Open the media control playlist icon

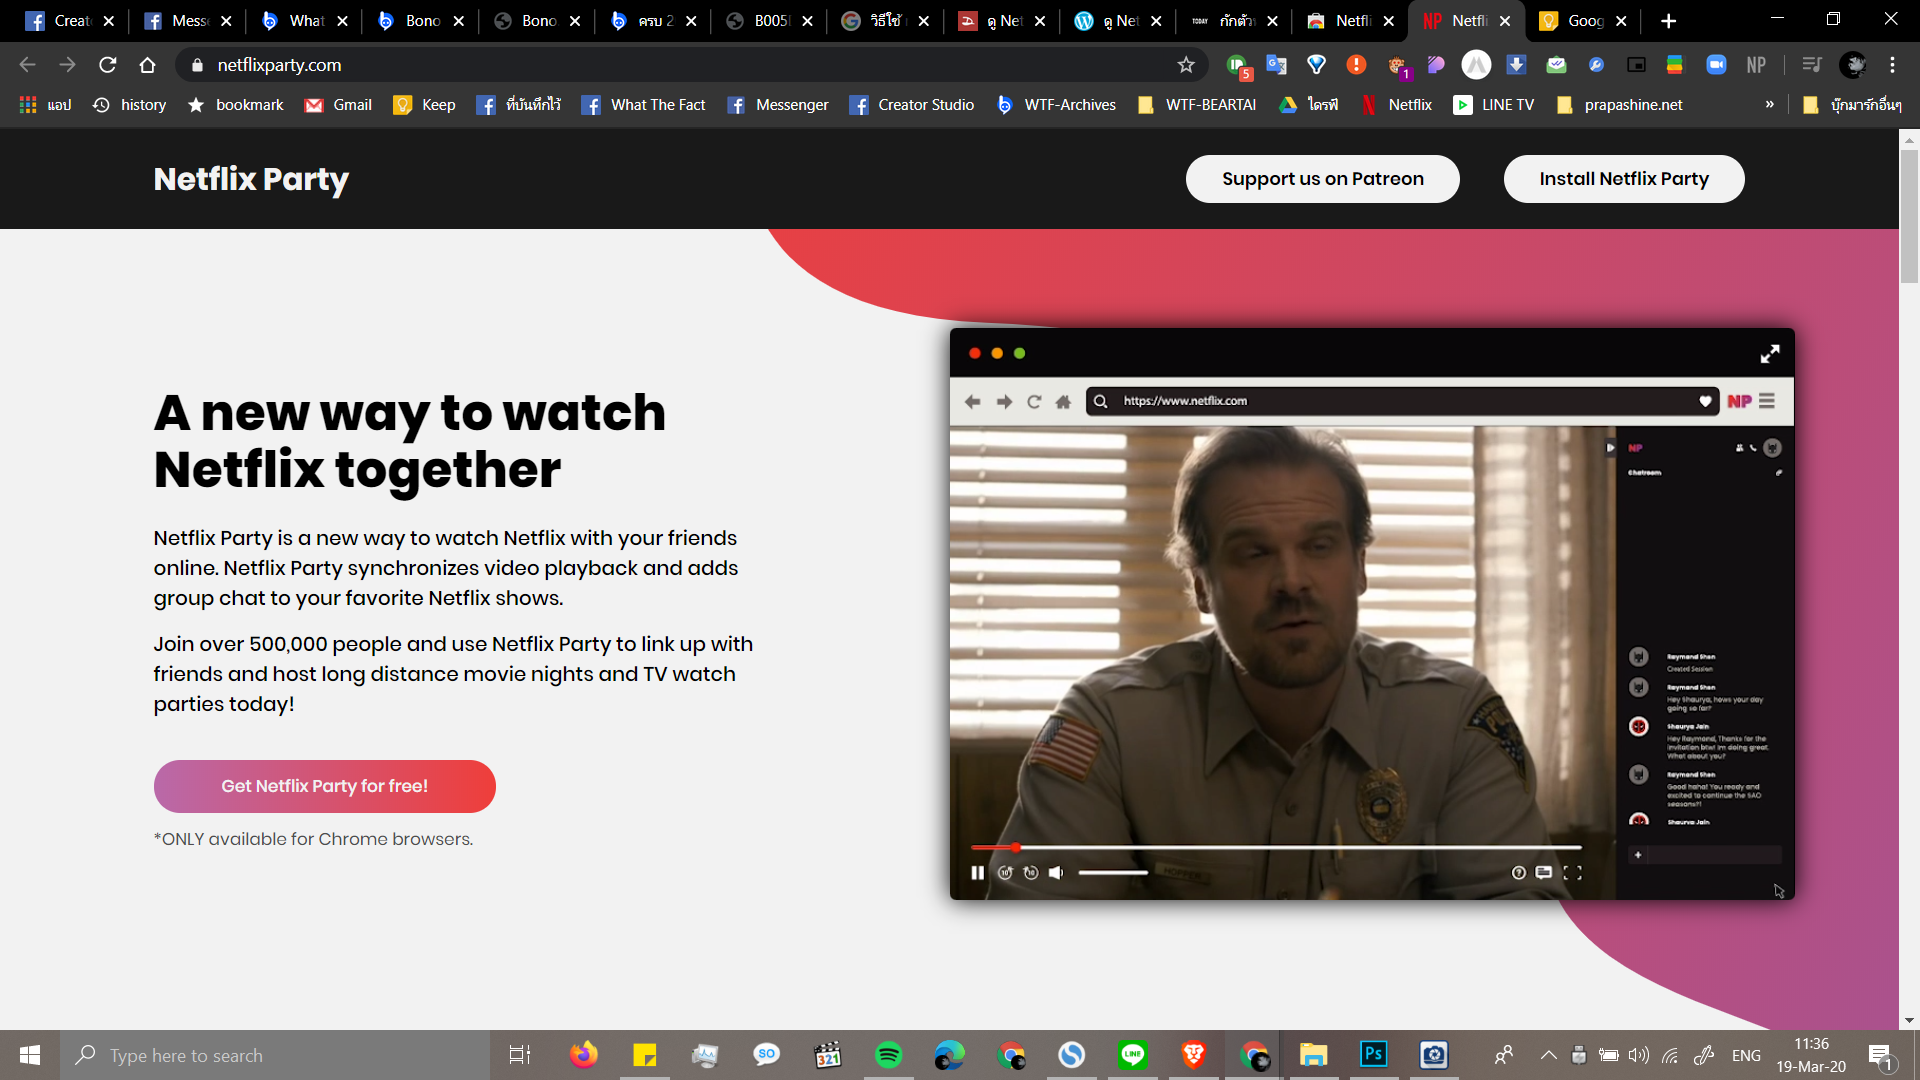click(x=1811, y=65)
